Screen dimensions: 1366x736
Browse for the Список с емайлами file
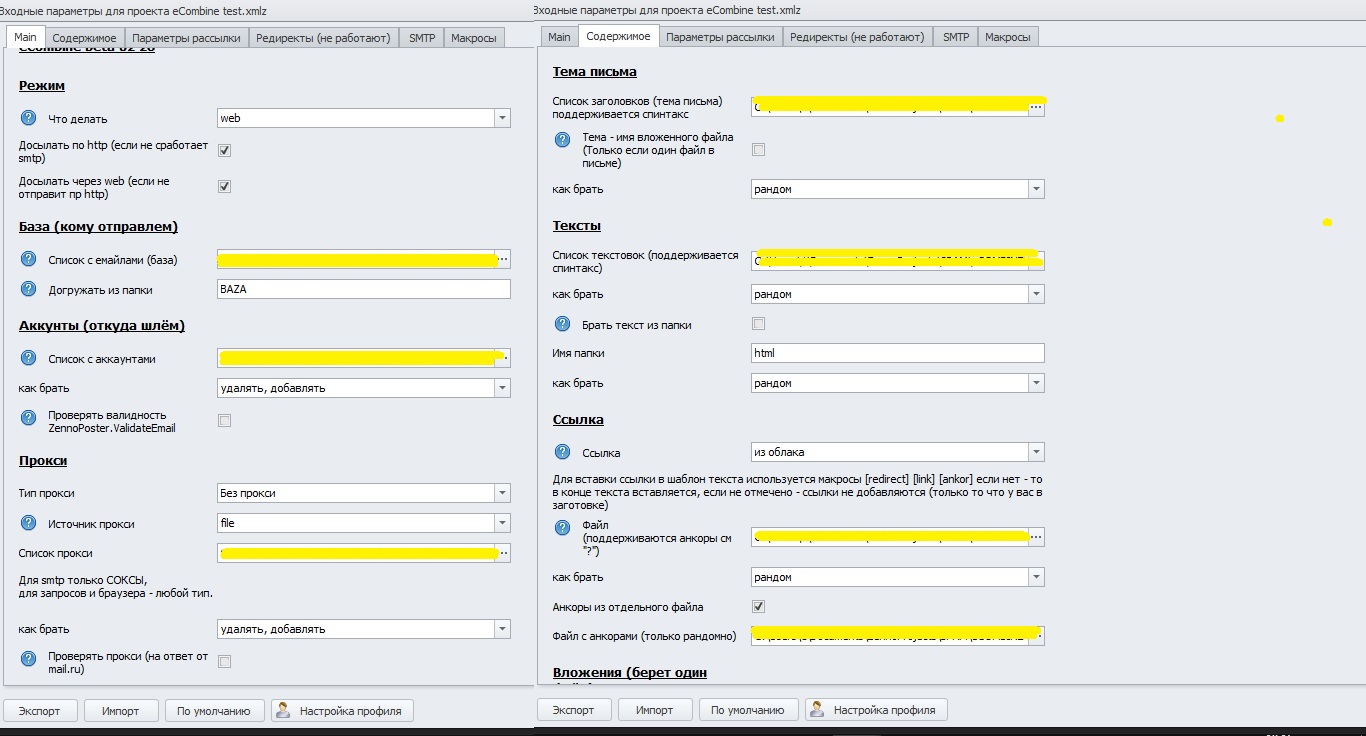[503, 259]
